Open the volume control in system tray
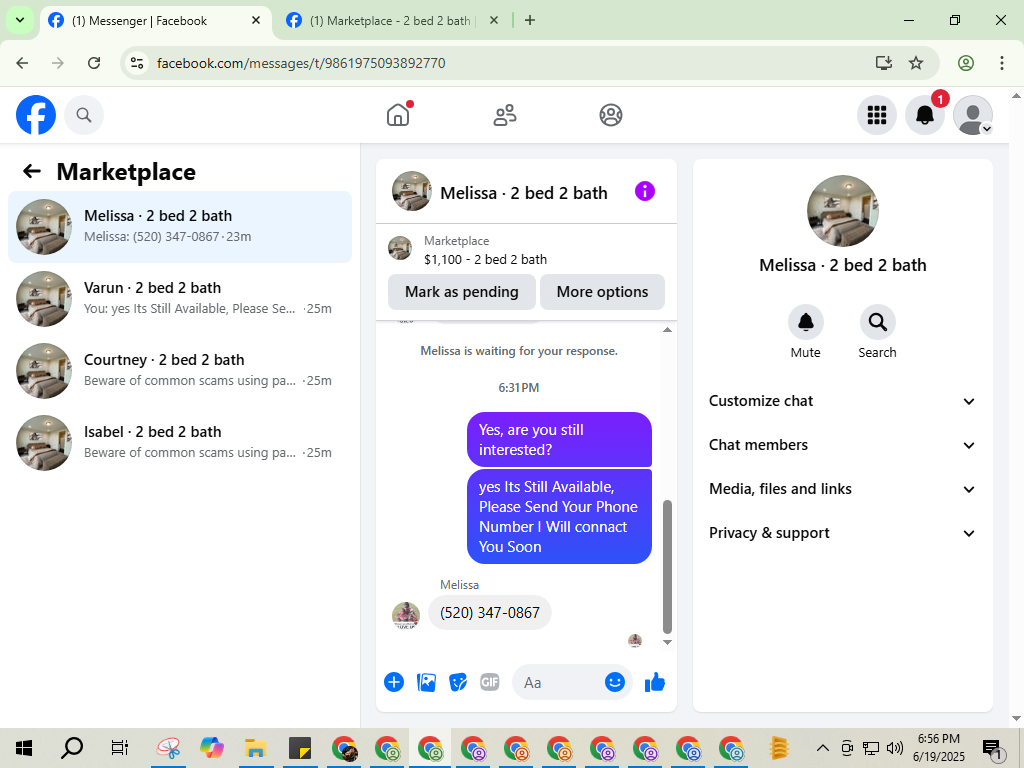Viewport: 1024px width, 768px height. 895,748
